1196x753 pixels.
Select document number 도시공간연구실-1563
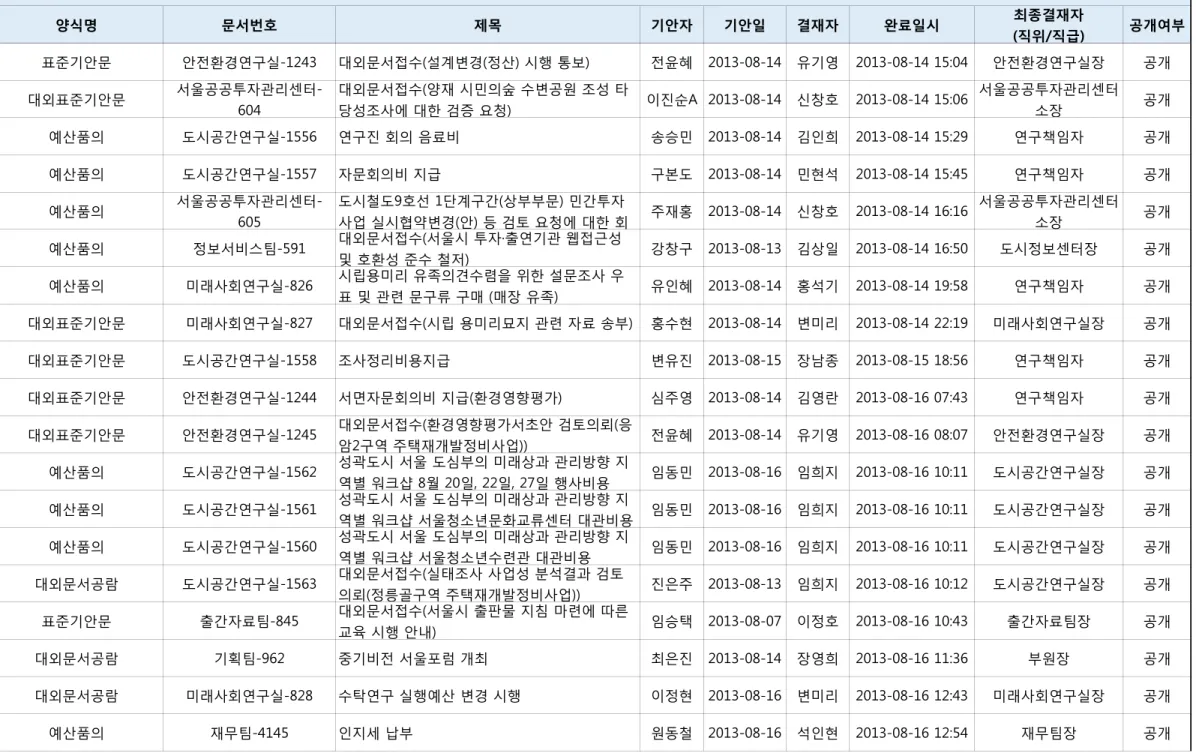pyautogui.click(x=249, y=584)
